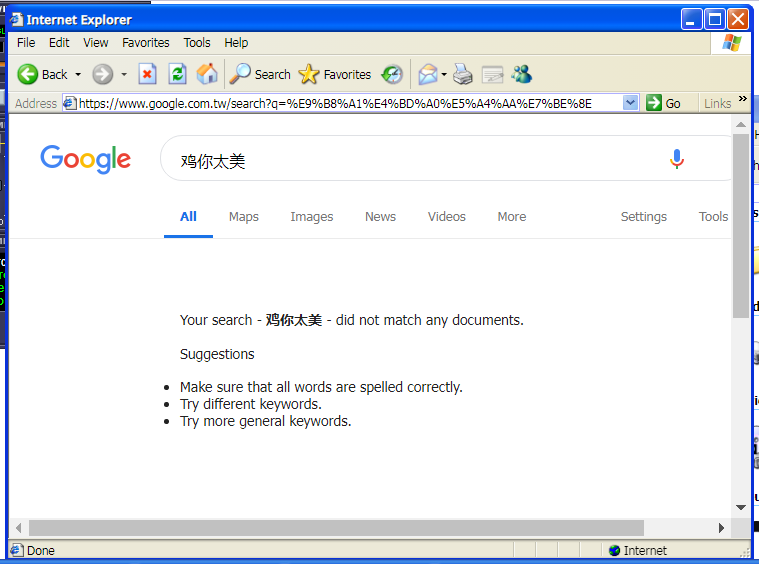Viewport: 759px width, 564px height.
Task: Click the 'did not match any documents' text
Action: (x=430, y=320)
